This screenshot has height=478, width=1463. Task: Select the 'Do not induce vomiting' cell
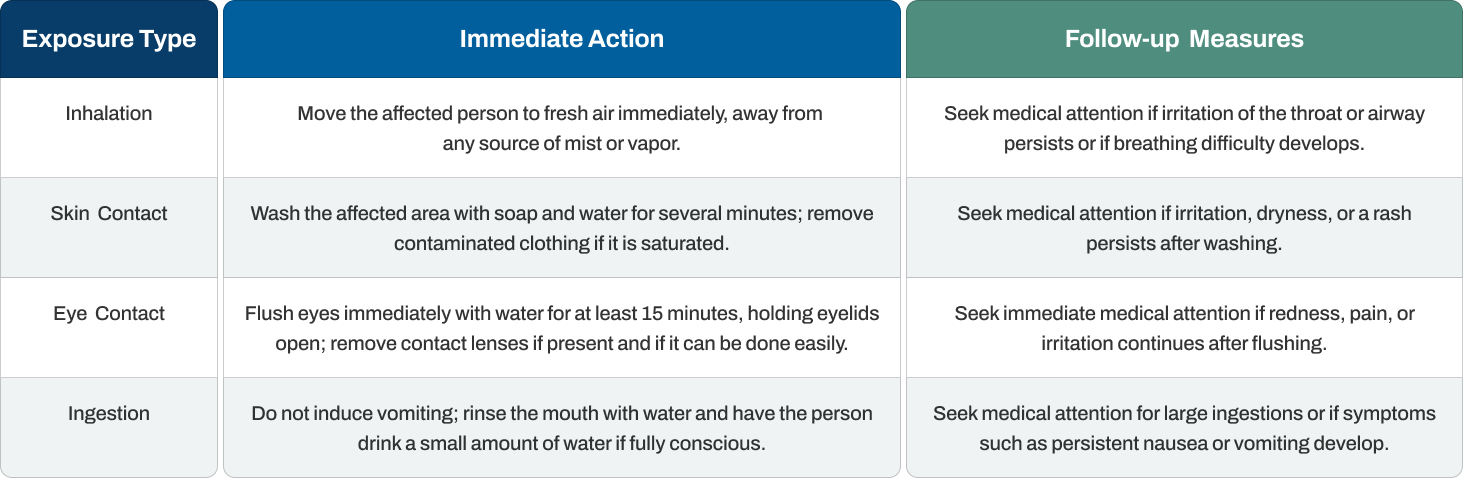click(x=561, y=428)
